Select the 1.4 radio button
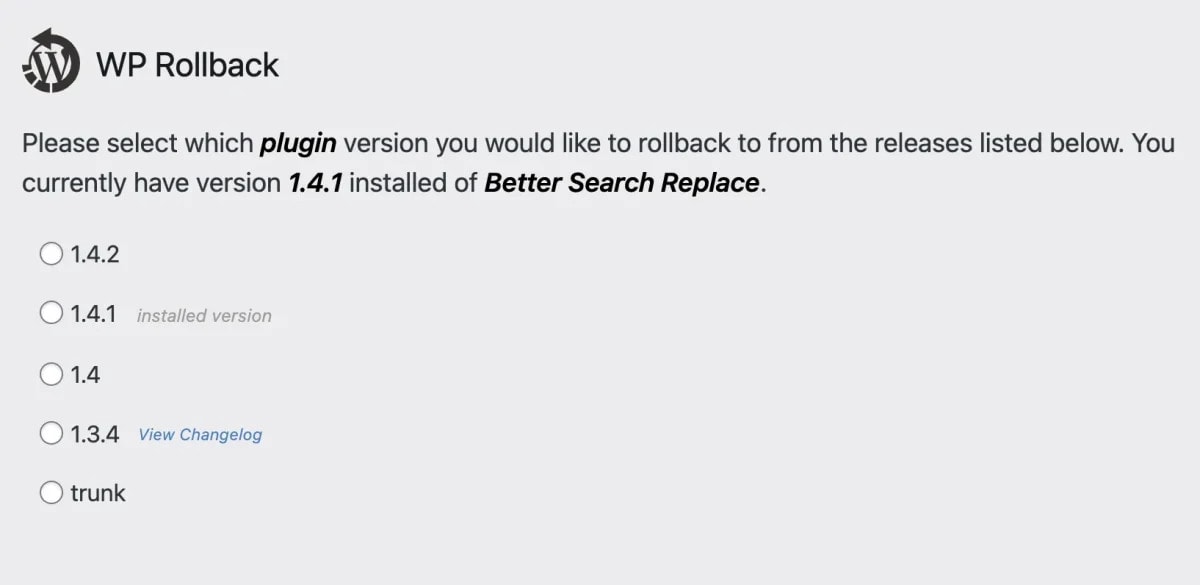Viewport: 1200px width, 585px height. [x=50, y=373]
